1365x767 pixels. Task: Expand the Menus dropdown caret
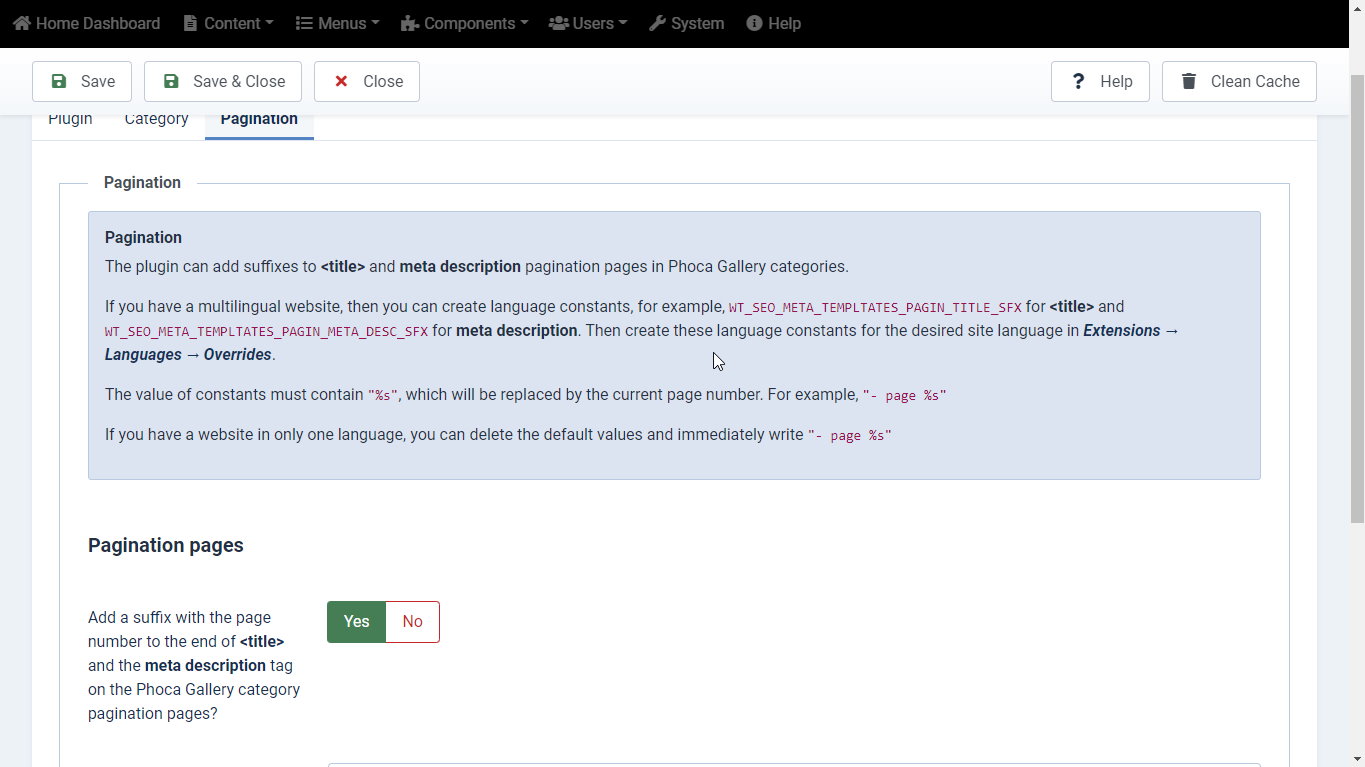tap(375, 23)
